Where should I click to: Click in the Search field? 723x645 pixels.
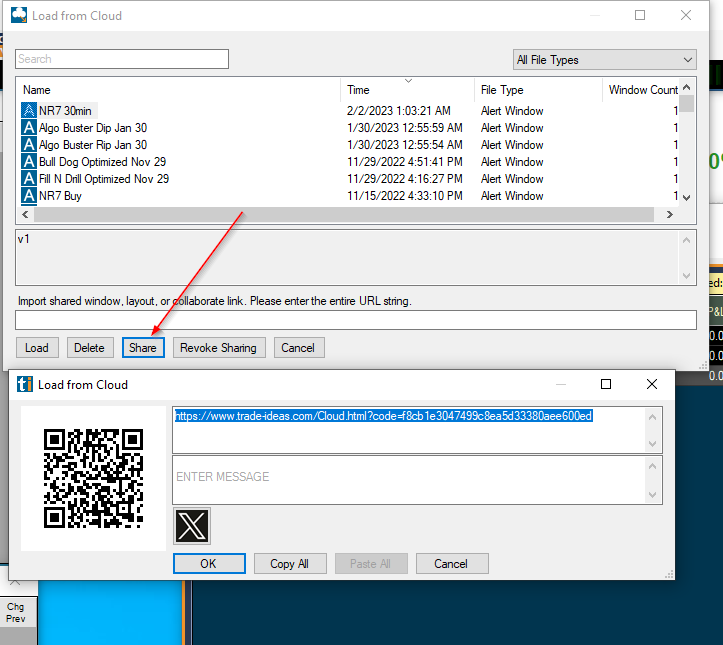(122, 59)
